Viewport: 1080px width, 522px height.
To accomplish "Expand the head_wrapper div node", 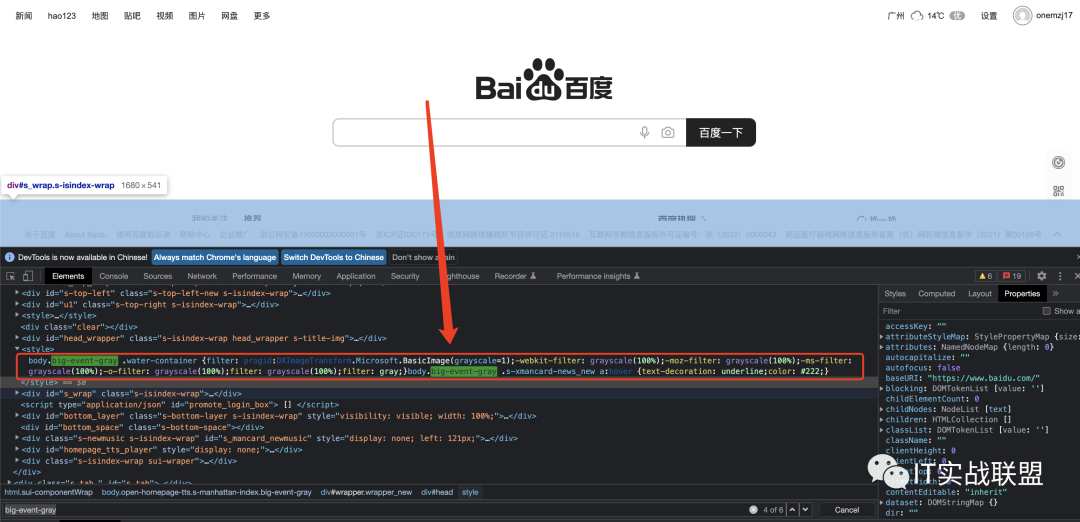I will pyautogui.click(x=18, y=338).
